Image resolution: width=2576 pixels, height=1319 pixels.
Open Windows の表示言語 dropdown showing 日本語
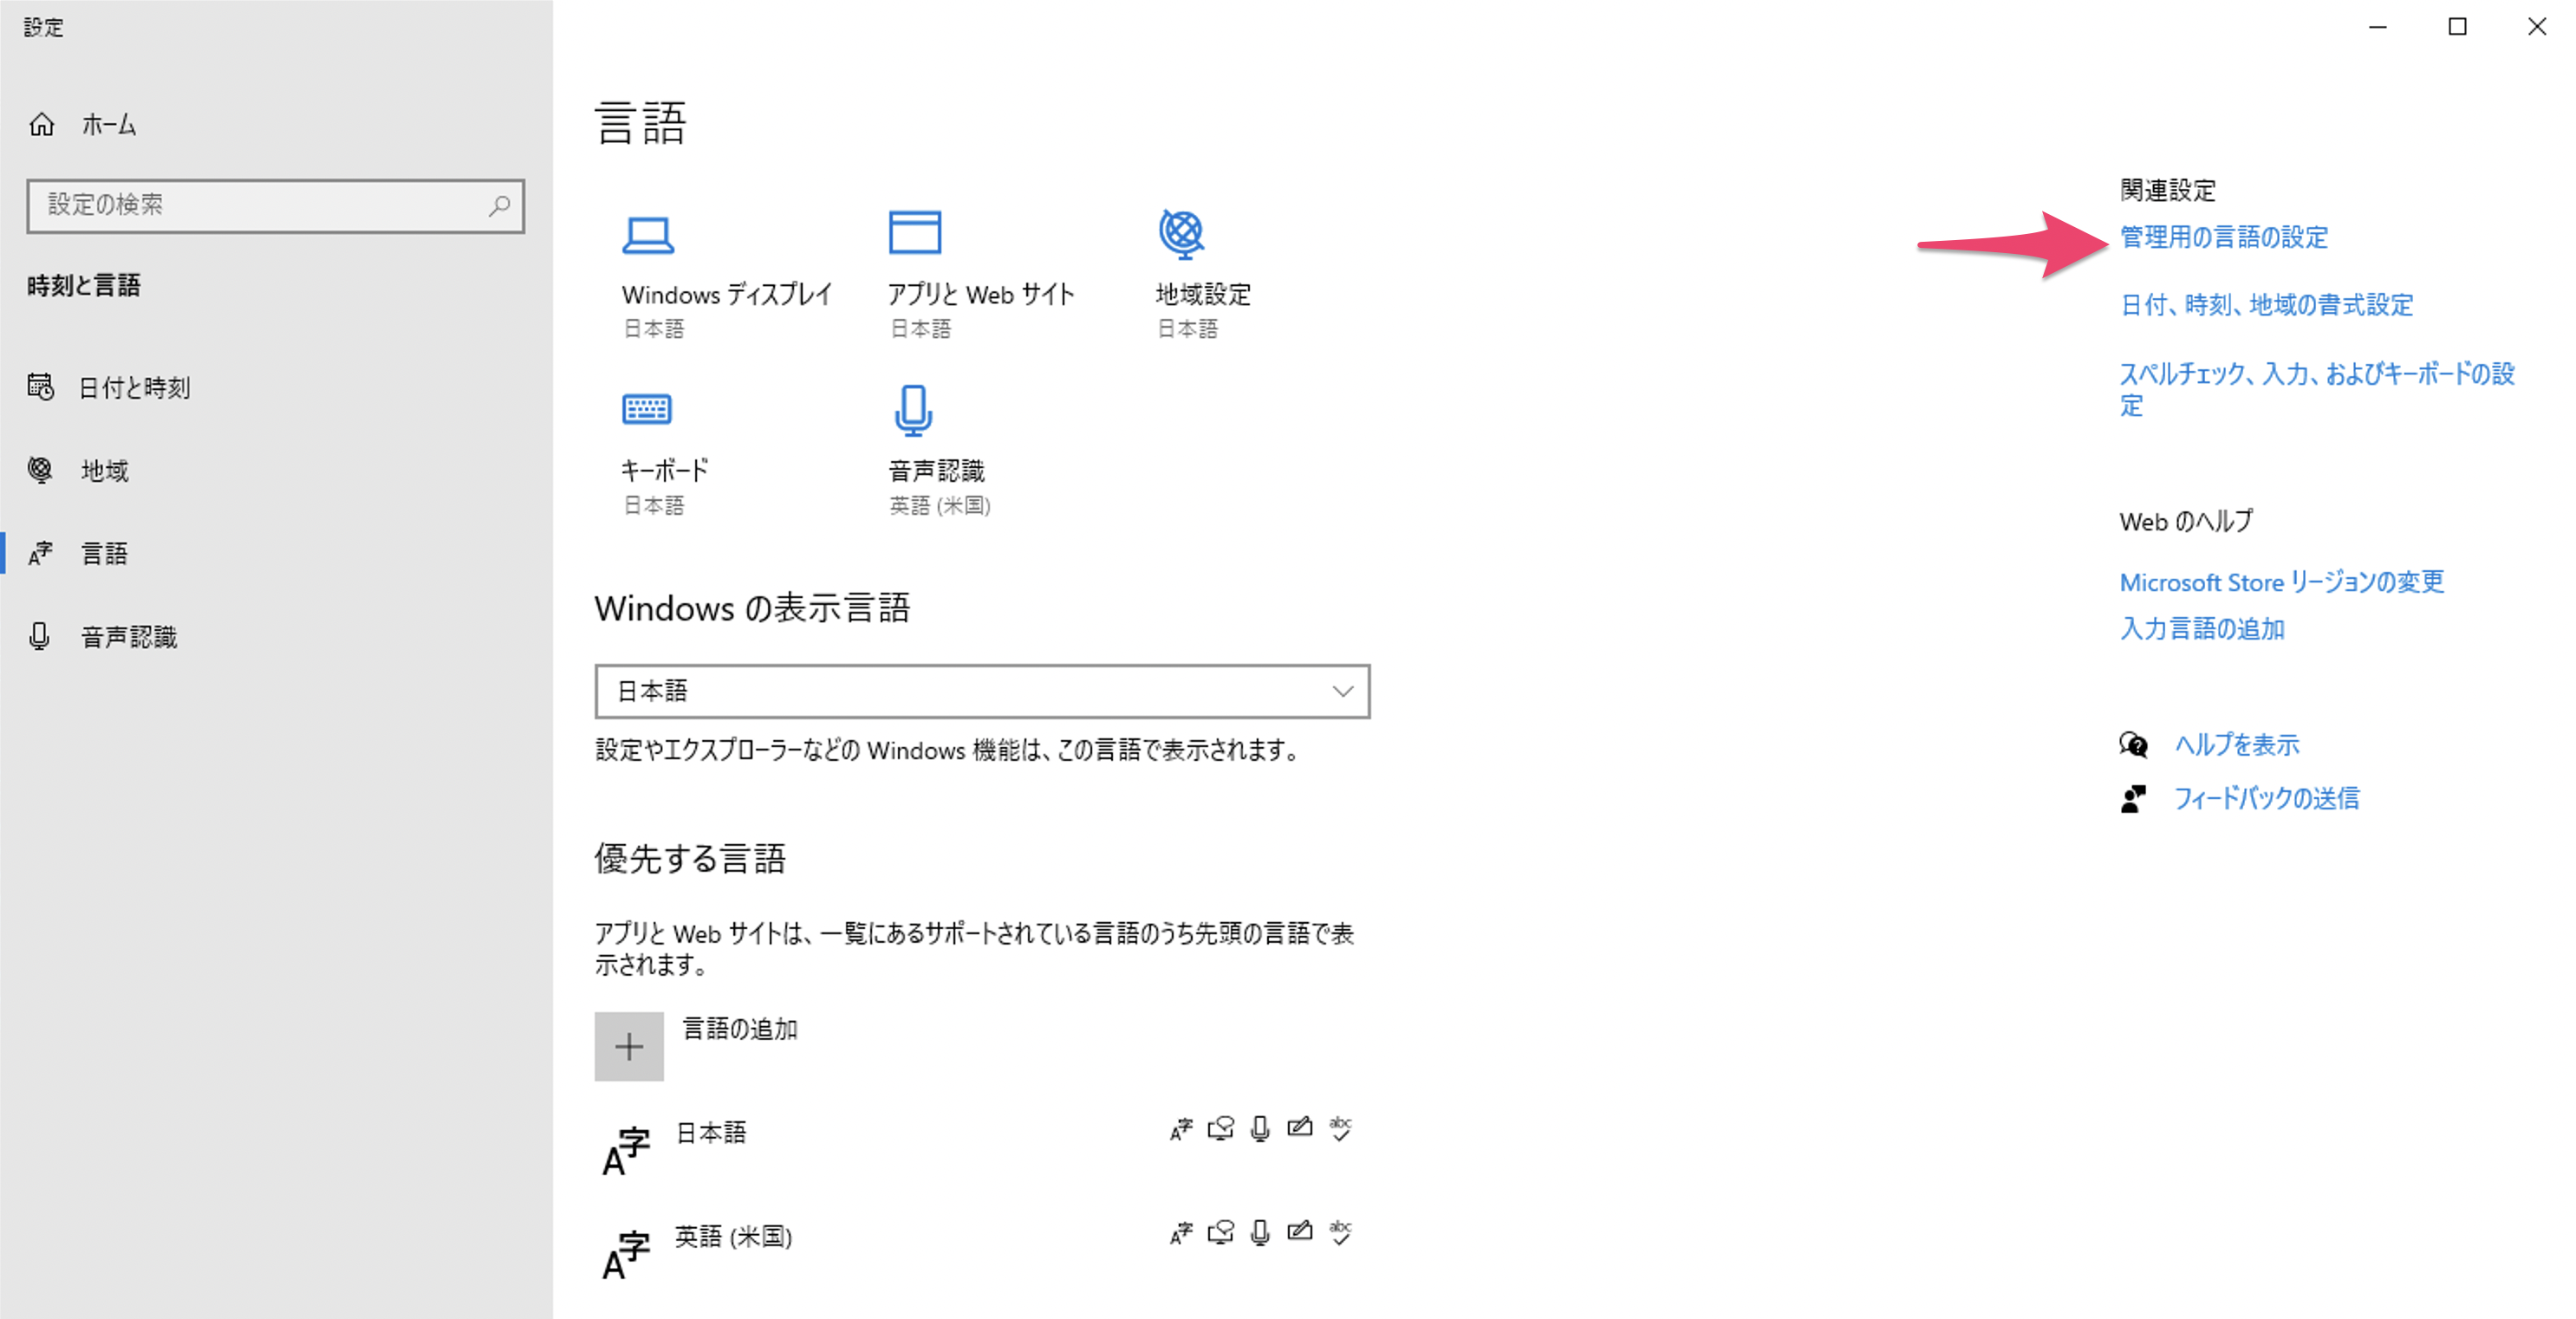(x=982, y=691)
